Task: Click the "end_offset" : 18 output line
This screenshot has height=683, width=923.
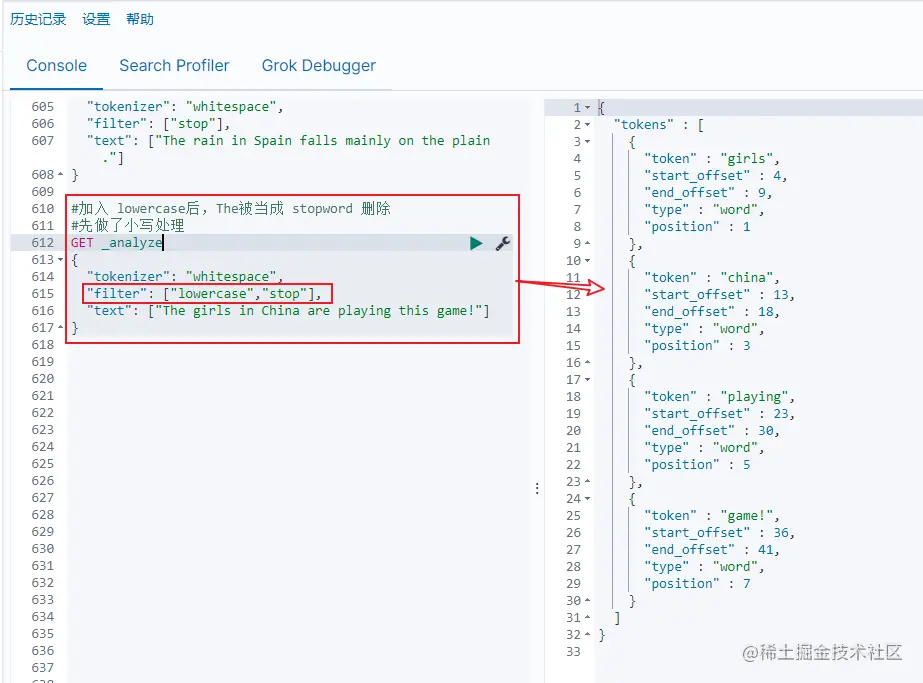Action: click(x=712, y=311)
